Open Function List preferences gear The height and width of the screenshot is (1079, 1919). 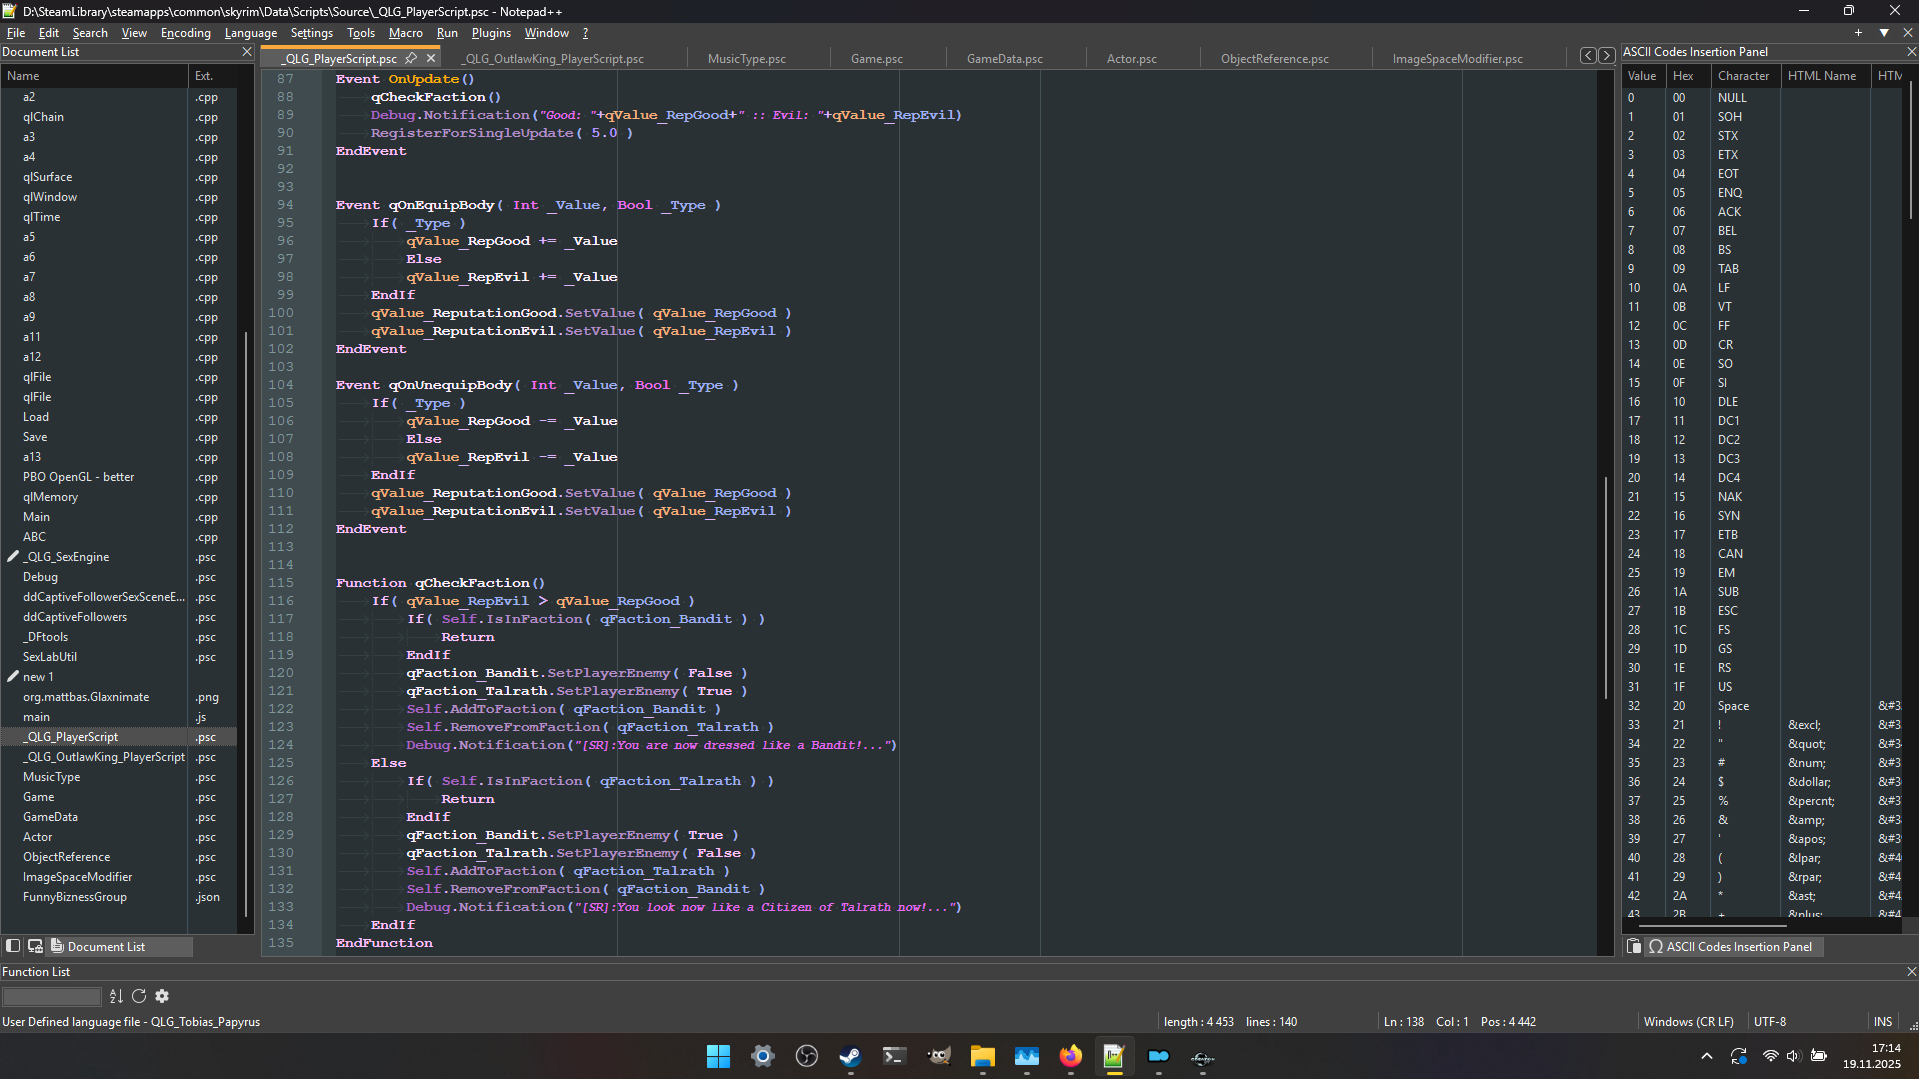[x=162, y=996]
